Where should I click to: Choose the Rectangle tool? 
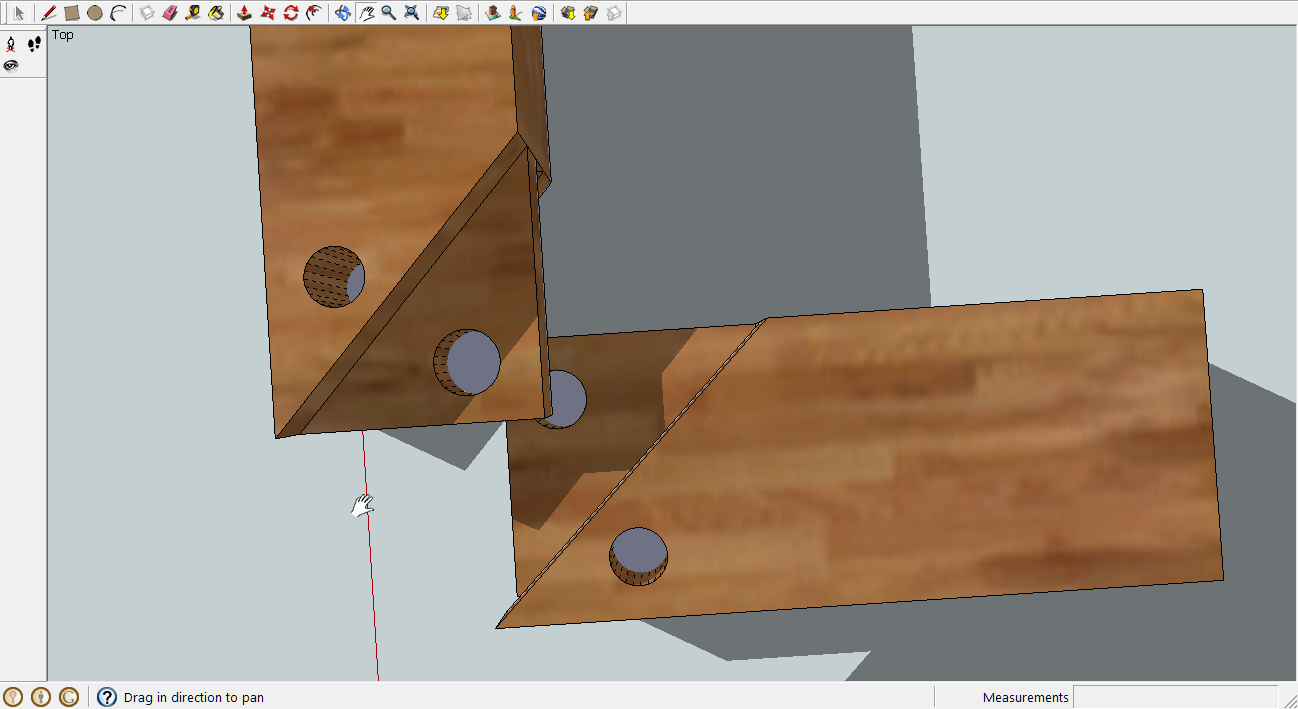[x=72, y=13]
